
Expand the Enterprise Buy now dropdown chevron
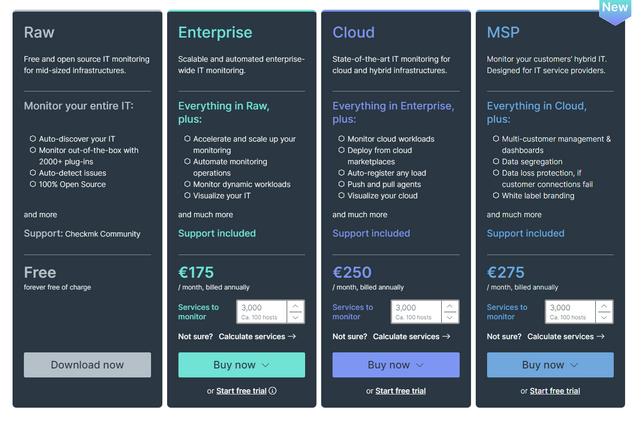tap(265, 365)
